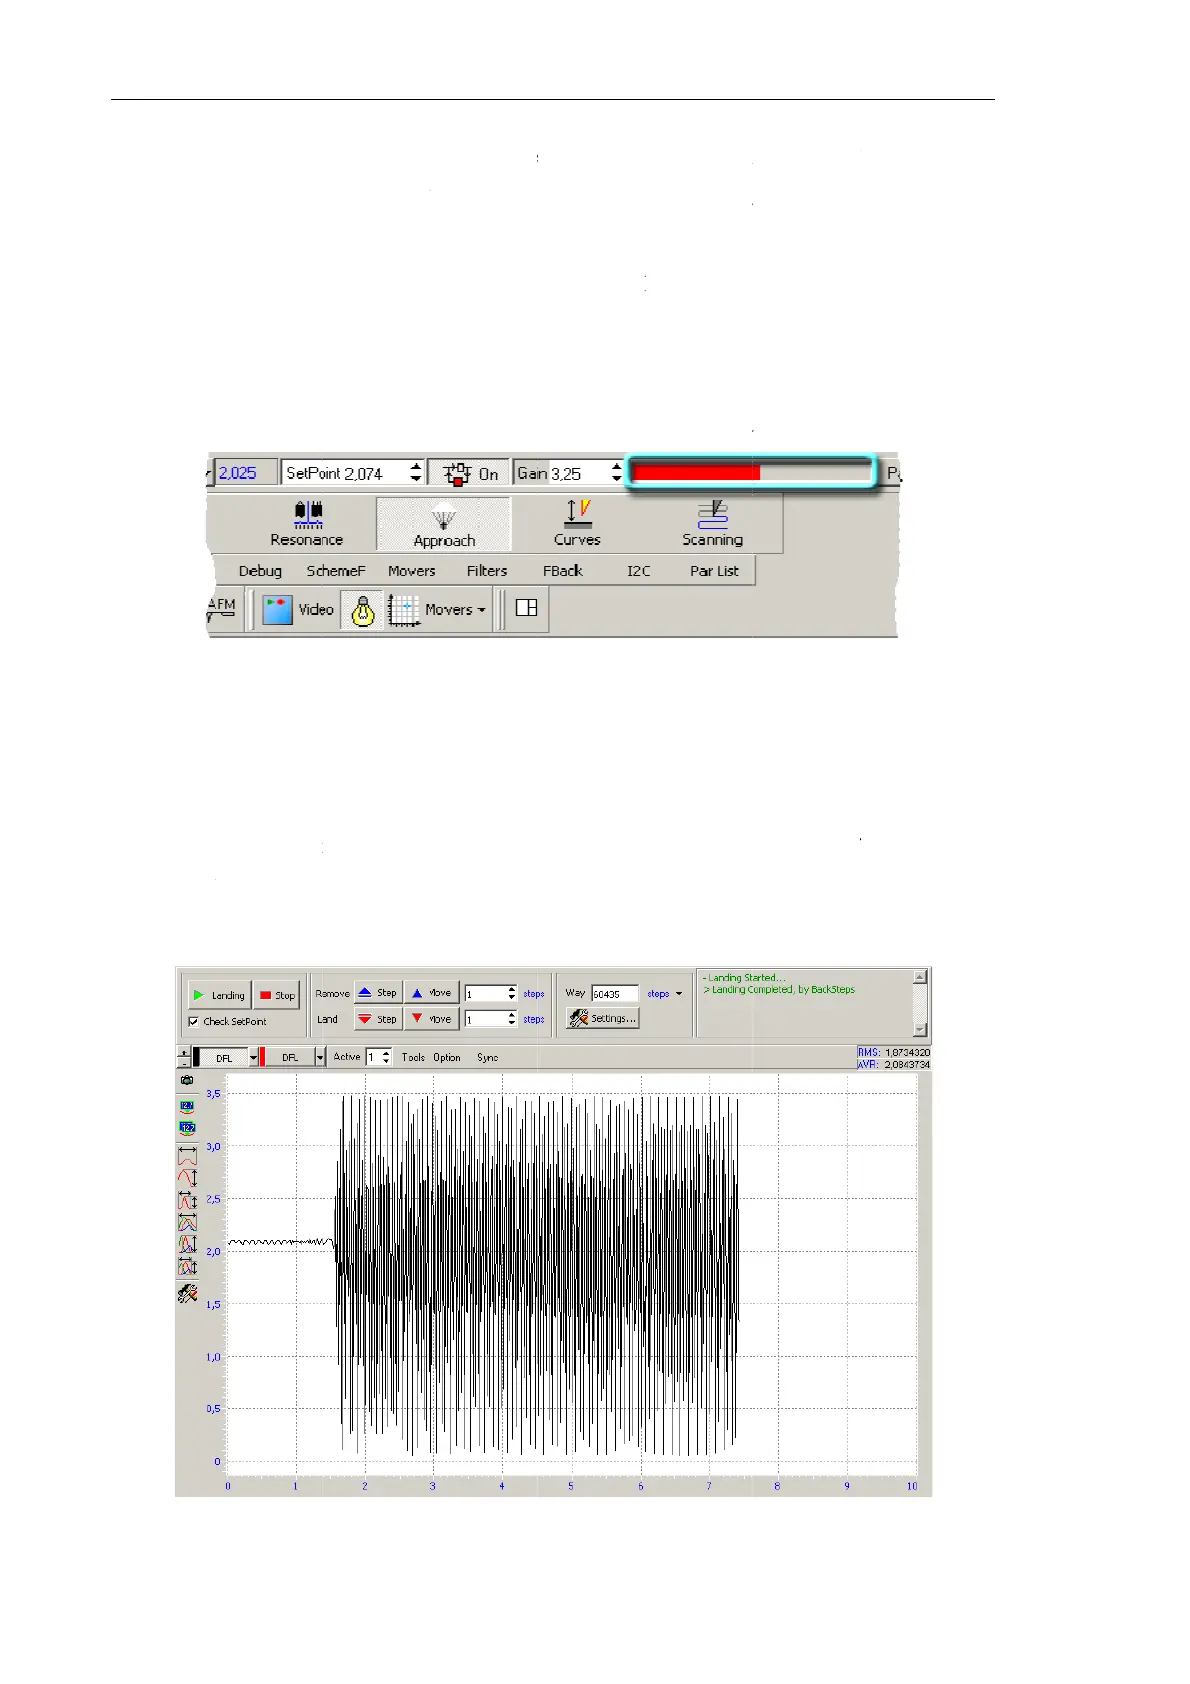1190x1684 pixels.
Task: Click the split window layout icon
Action: click(x=526, y=608)
